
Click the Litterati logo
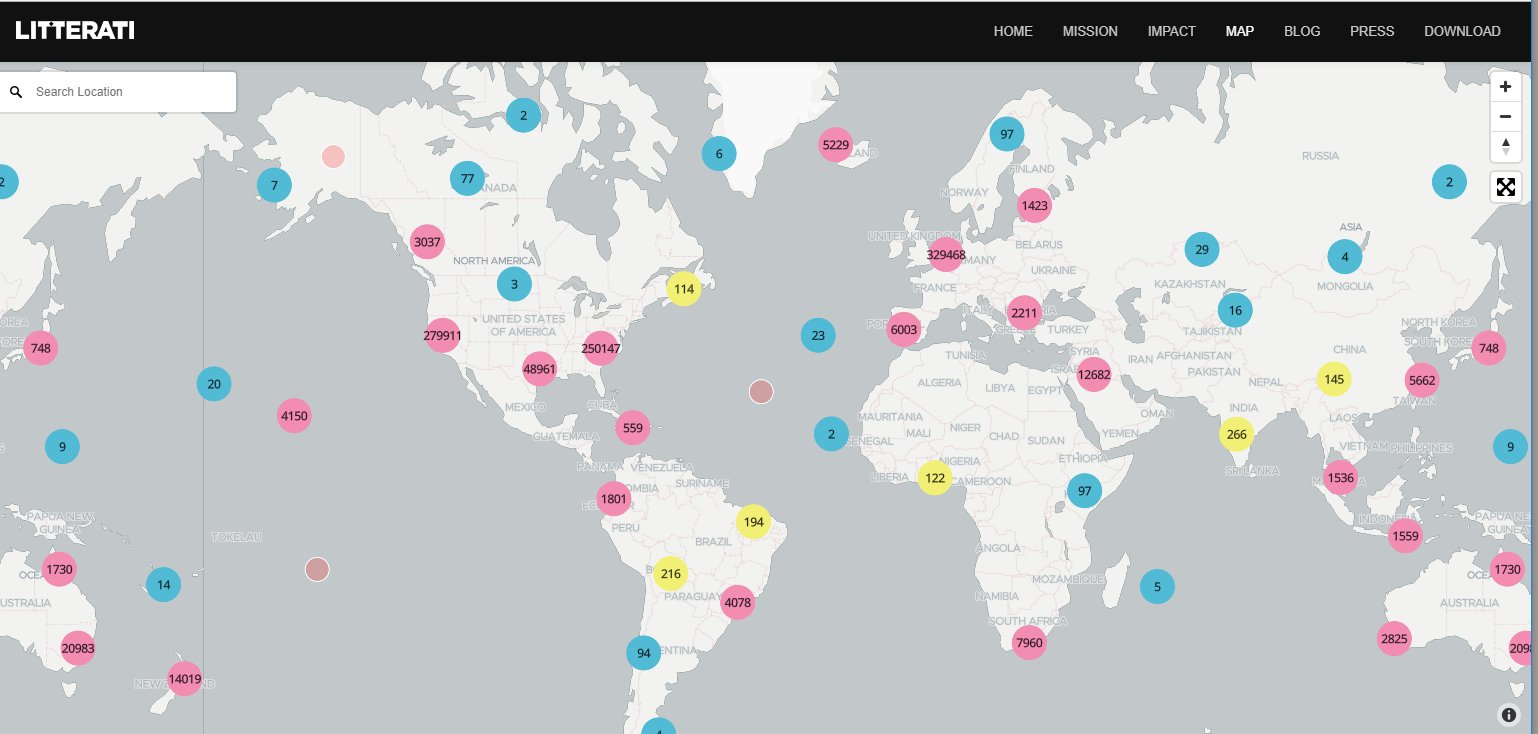coord(75,31)
